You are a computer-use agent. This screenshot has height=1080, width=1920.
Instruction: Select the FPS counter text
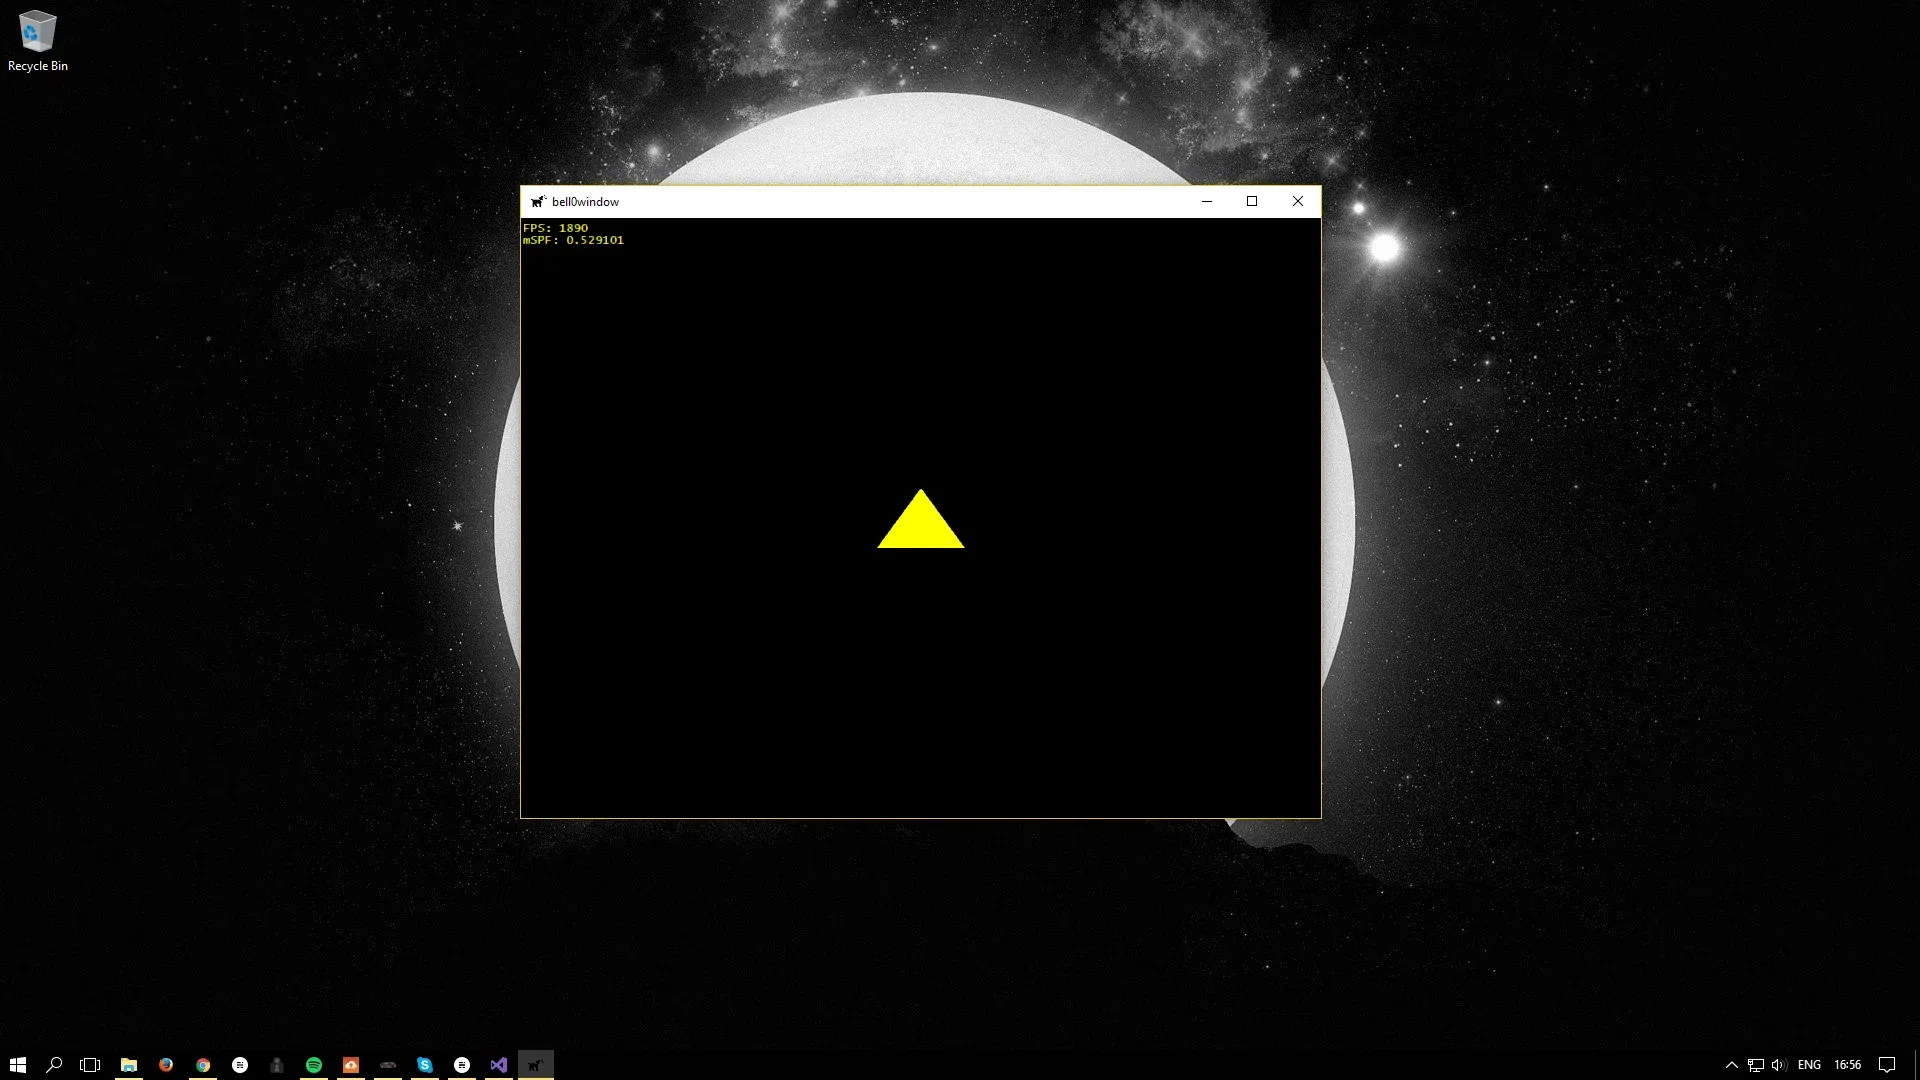coord(556,228)
